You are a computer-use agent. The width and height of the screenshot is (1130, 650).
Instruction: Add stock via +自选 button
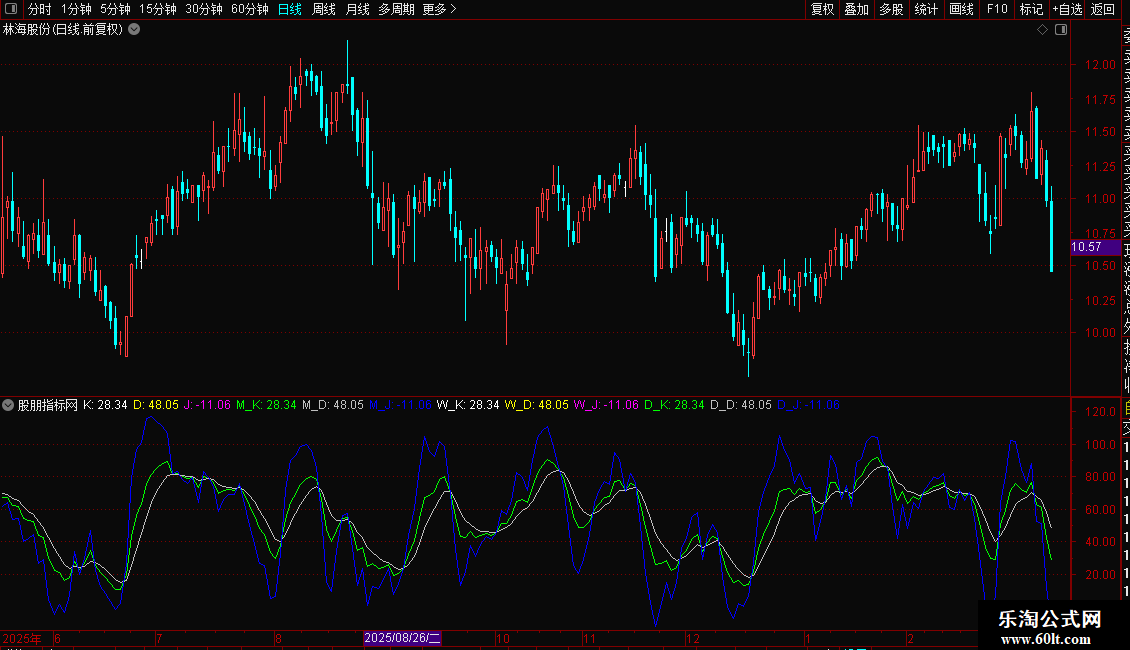point(1067,10)
